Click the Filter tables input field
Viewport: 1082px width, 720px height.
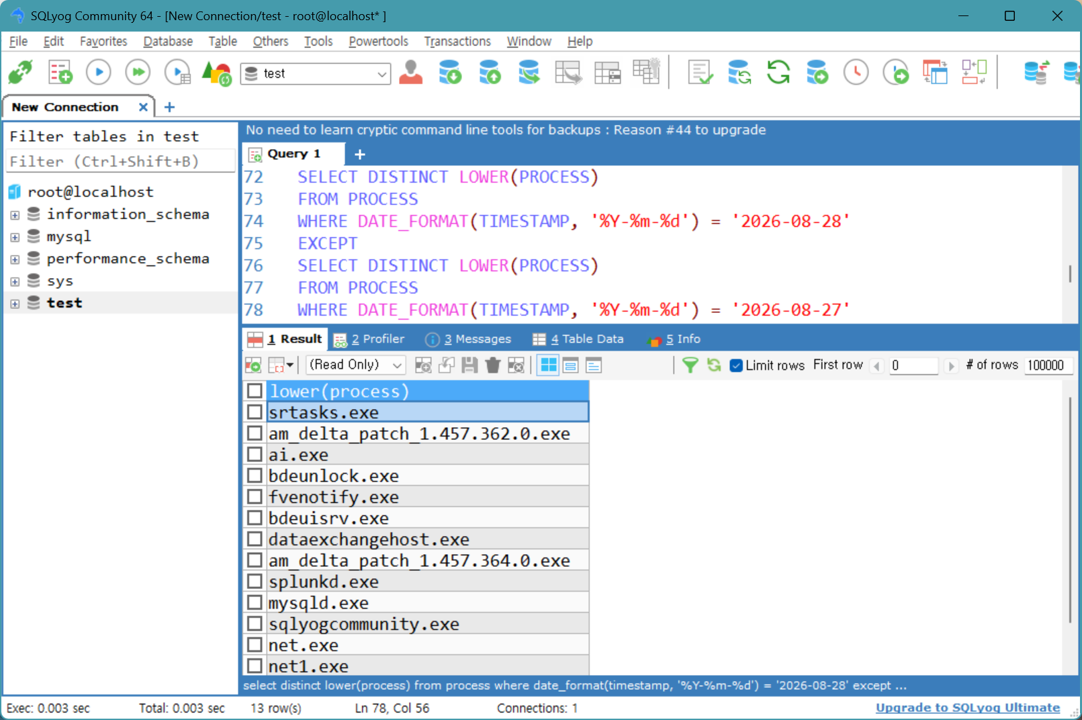(x=121, y=162)
